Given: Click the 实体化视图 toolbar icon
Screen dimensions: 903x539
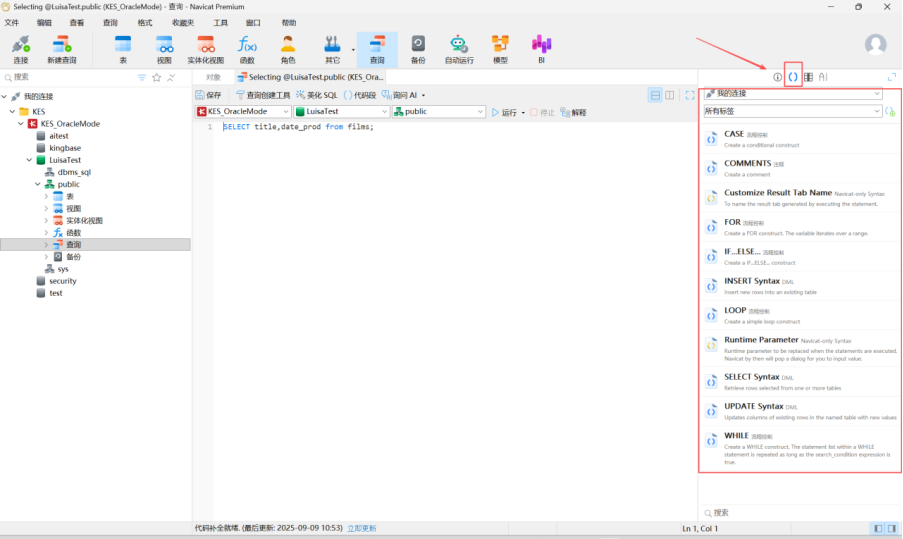Looking at the screenshot, I should point(206,48).
